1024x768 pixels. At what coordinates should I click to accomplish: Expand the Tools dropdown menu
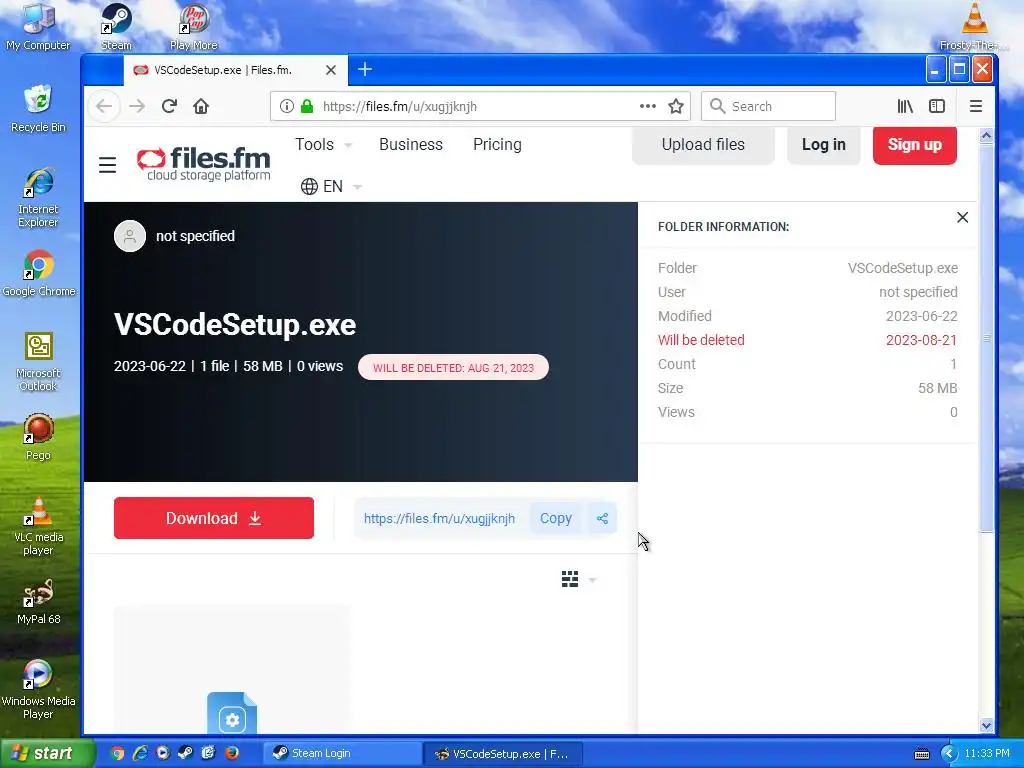[323, 144]
